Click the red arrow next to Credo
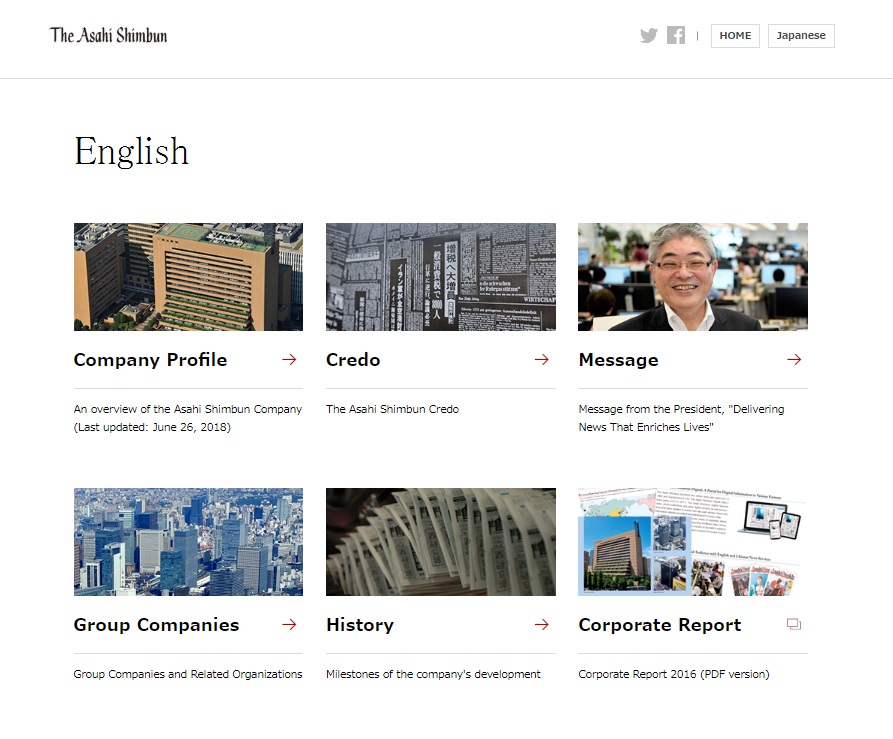Image resolution: width=893 pixels, height=739 pixels. pyautogui.click(x=541, y=360)
